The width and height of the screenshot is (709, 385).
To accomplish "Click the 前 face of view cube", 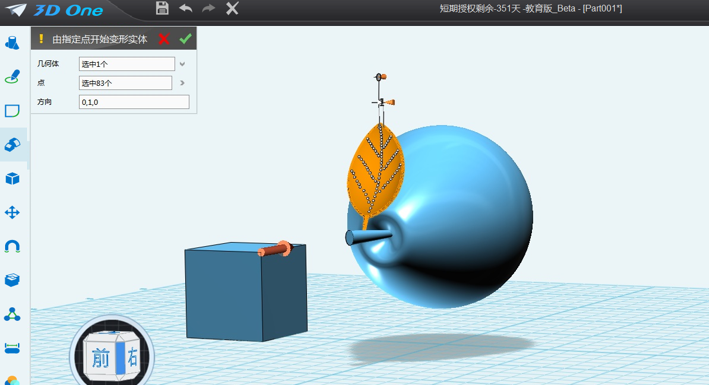I will [x=101, y=358].
